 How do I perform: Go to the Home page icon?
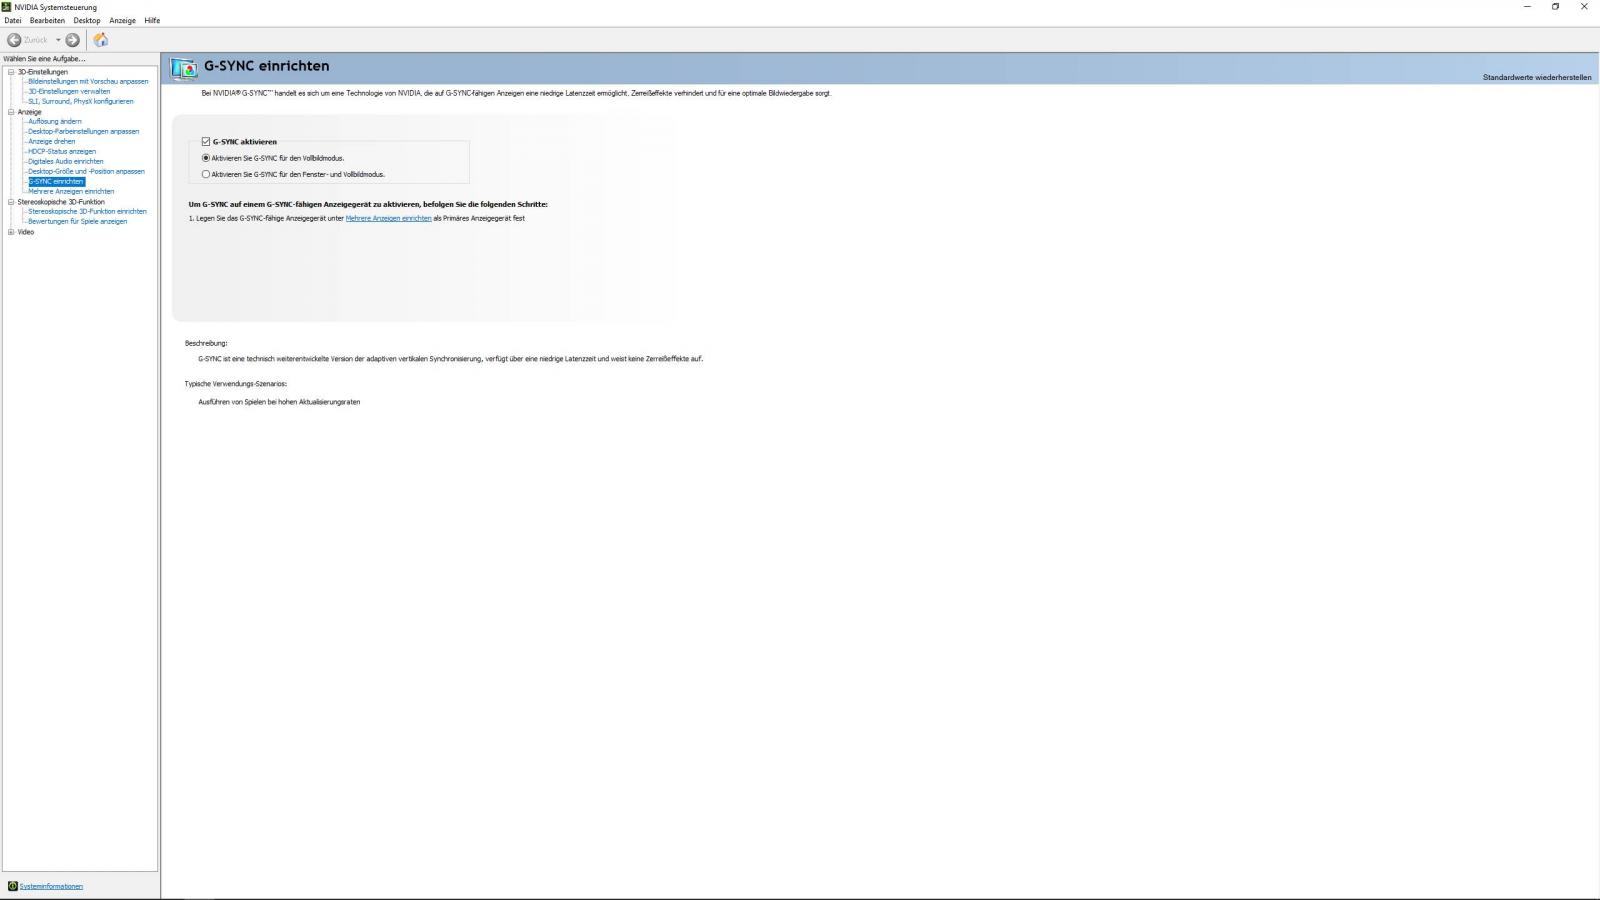click(100, 40)
